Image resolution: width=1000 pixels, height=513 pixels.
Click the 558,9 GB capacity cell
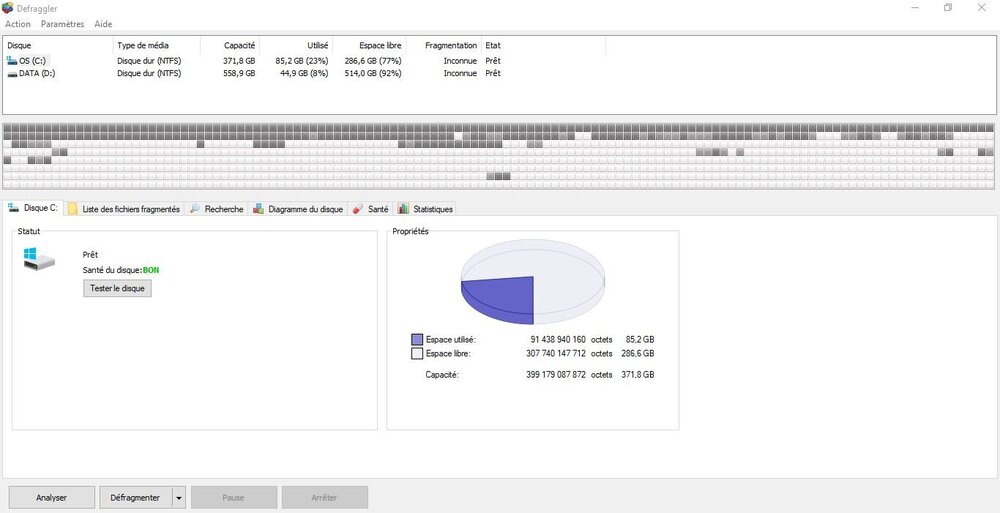239,73
